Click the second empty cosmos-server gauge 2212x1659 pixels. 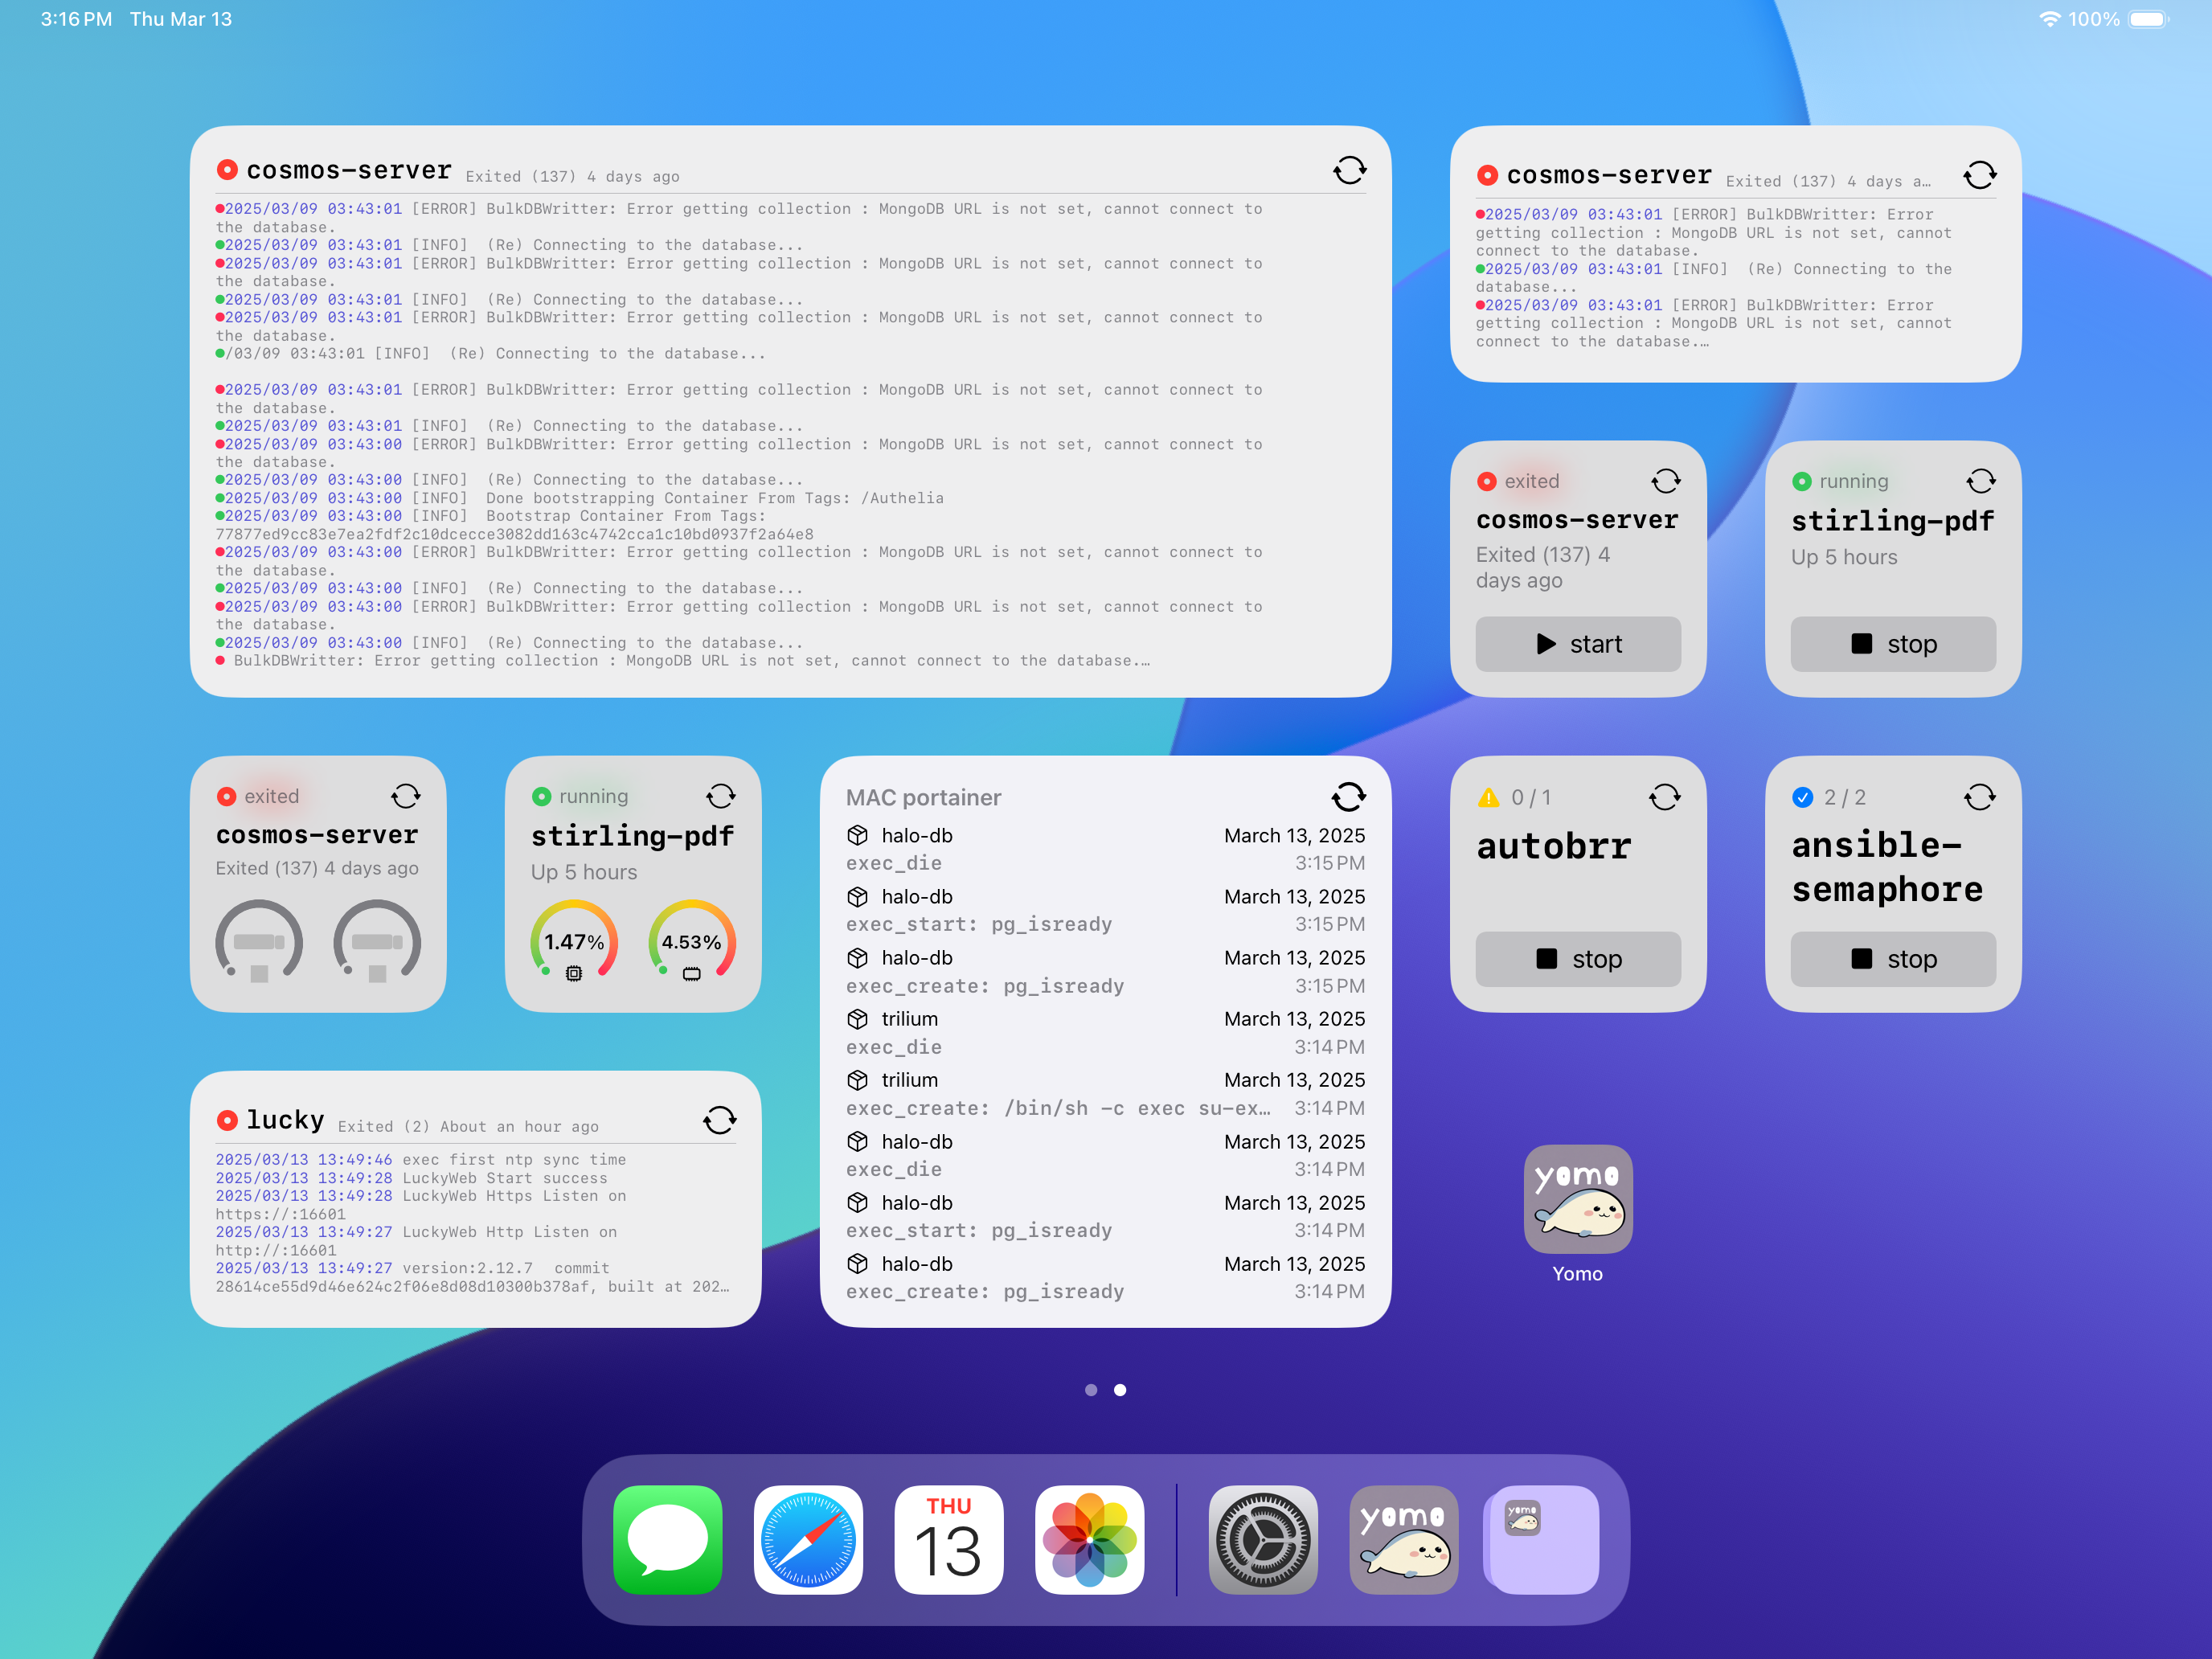pyautogui.click(x=377, y=941)
